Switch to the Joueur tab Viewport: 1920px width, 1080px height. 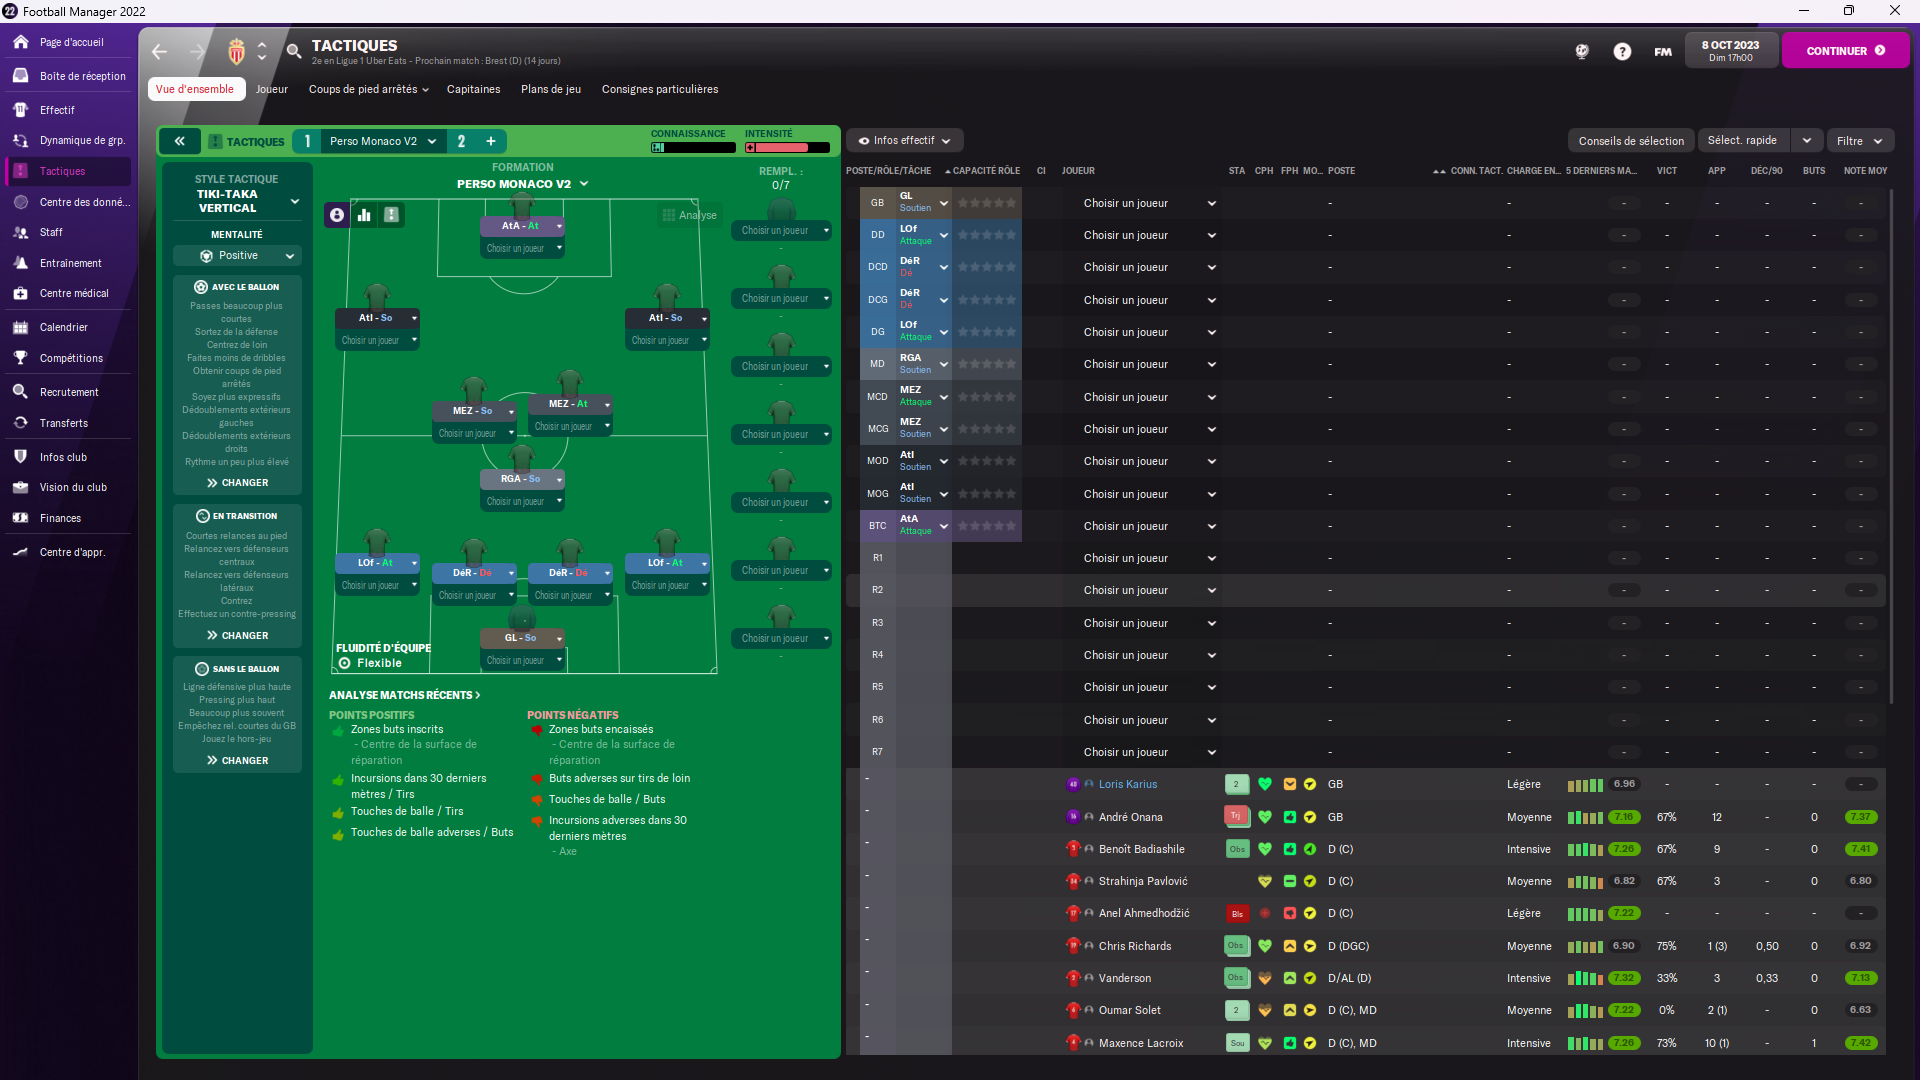(271, 89)
